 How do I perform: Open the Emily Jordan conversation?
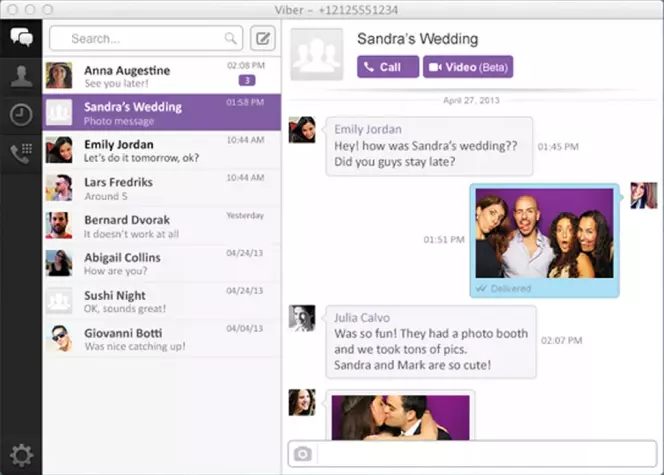[162, 150]
